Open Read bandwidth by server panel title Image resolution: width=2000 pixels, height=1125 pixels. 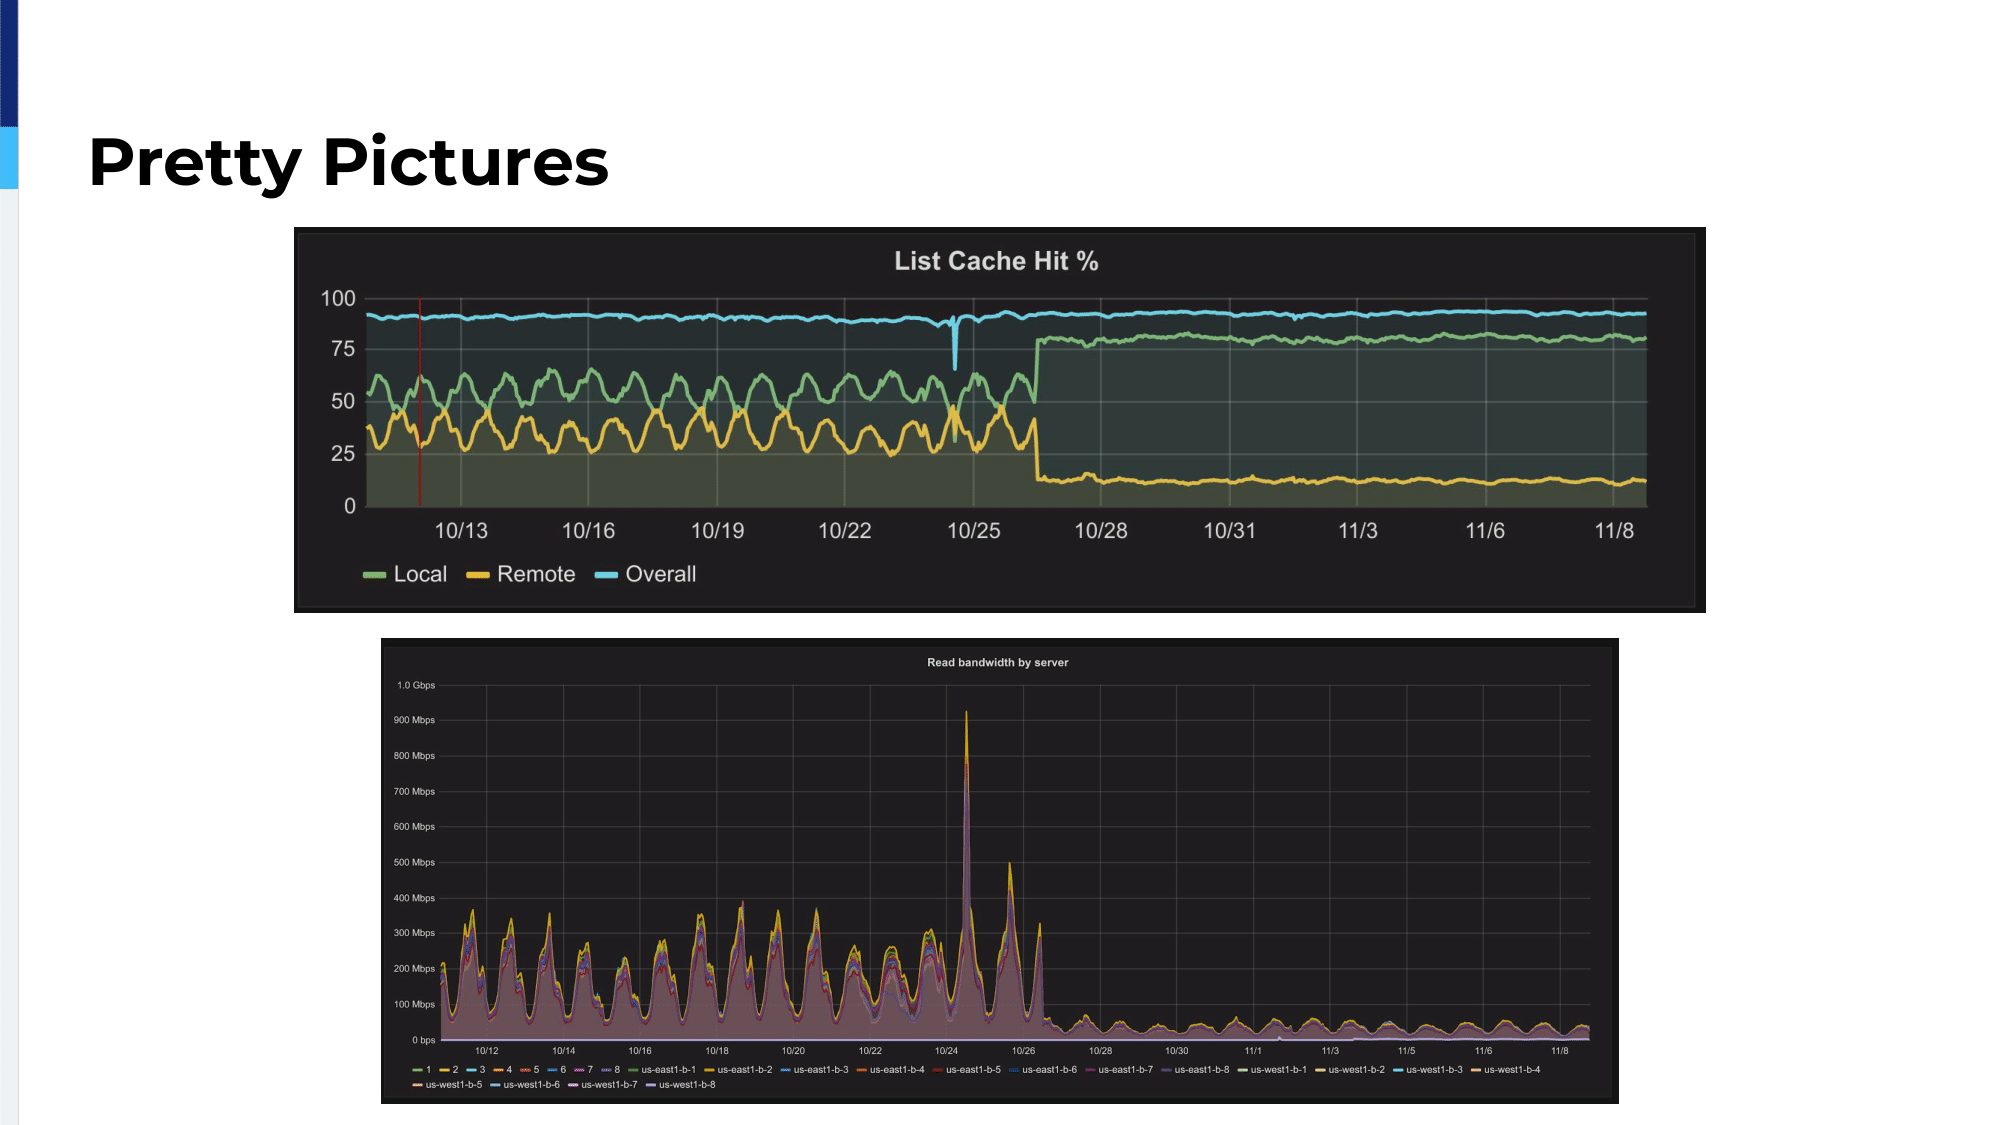point(997,662)
